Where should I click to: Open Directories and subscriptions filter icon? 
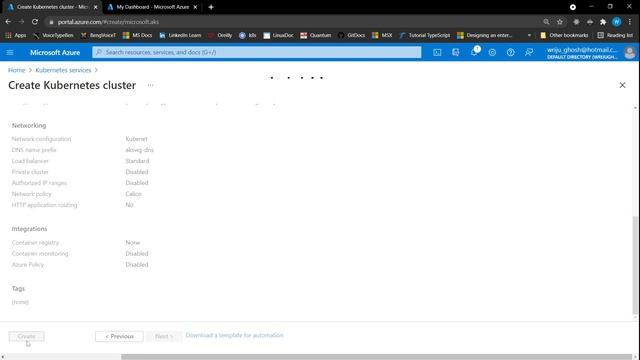coord(456,52)
